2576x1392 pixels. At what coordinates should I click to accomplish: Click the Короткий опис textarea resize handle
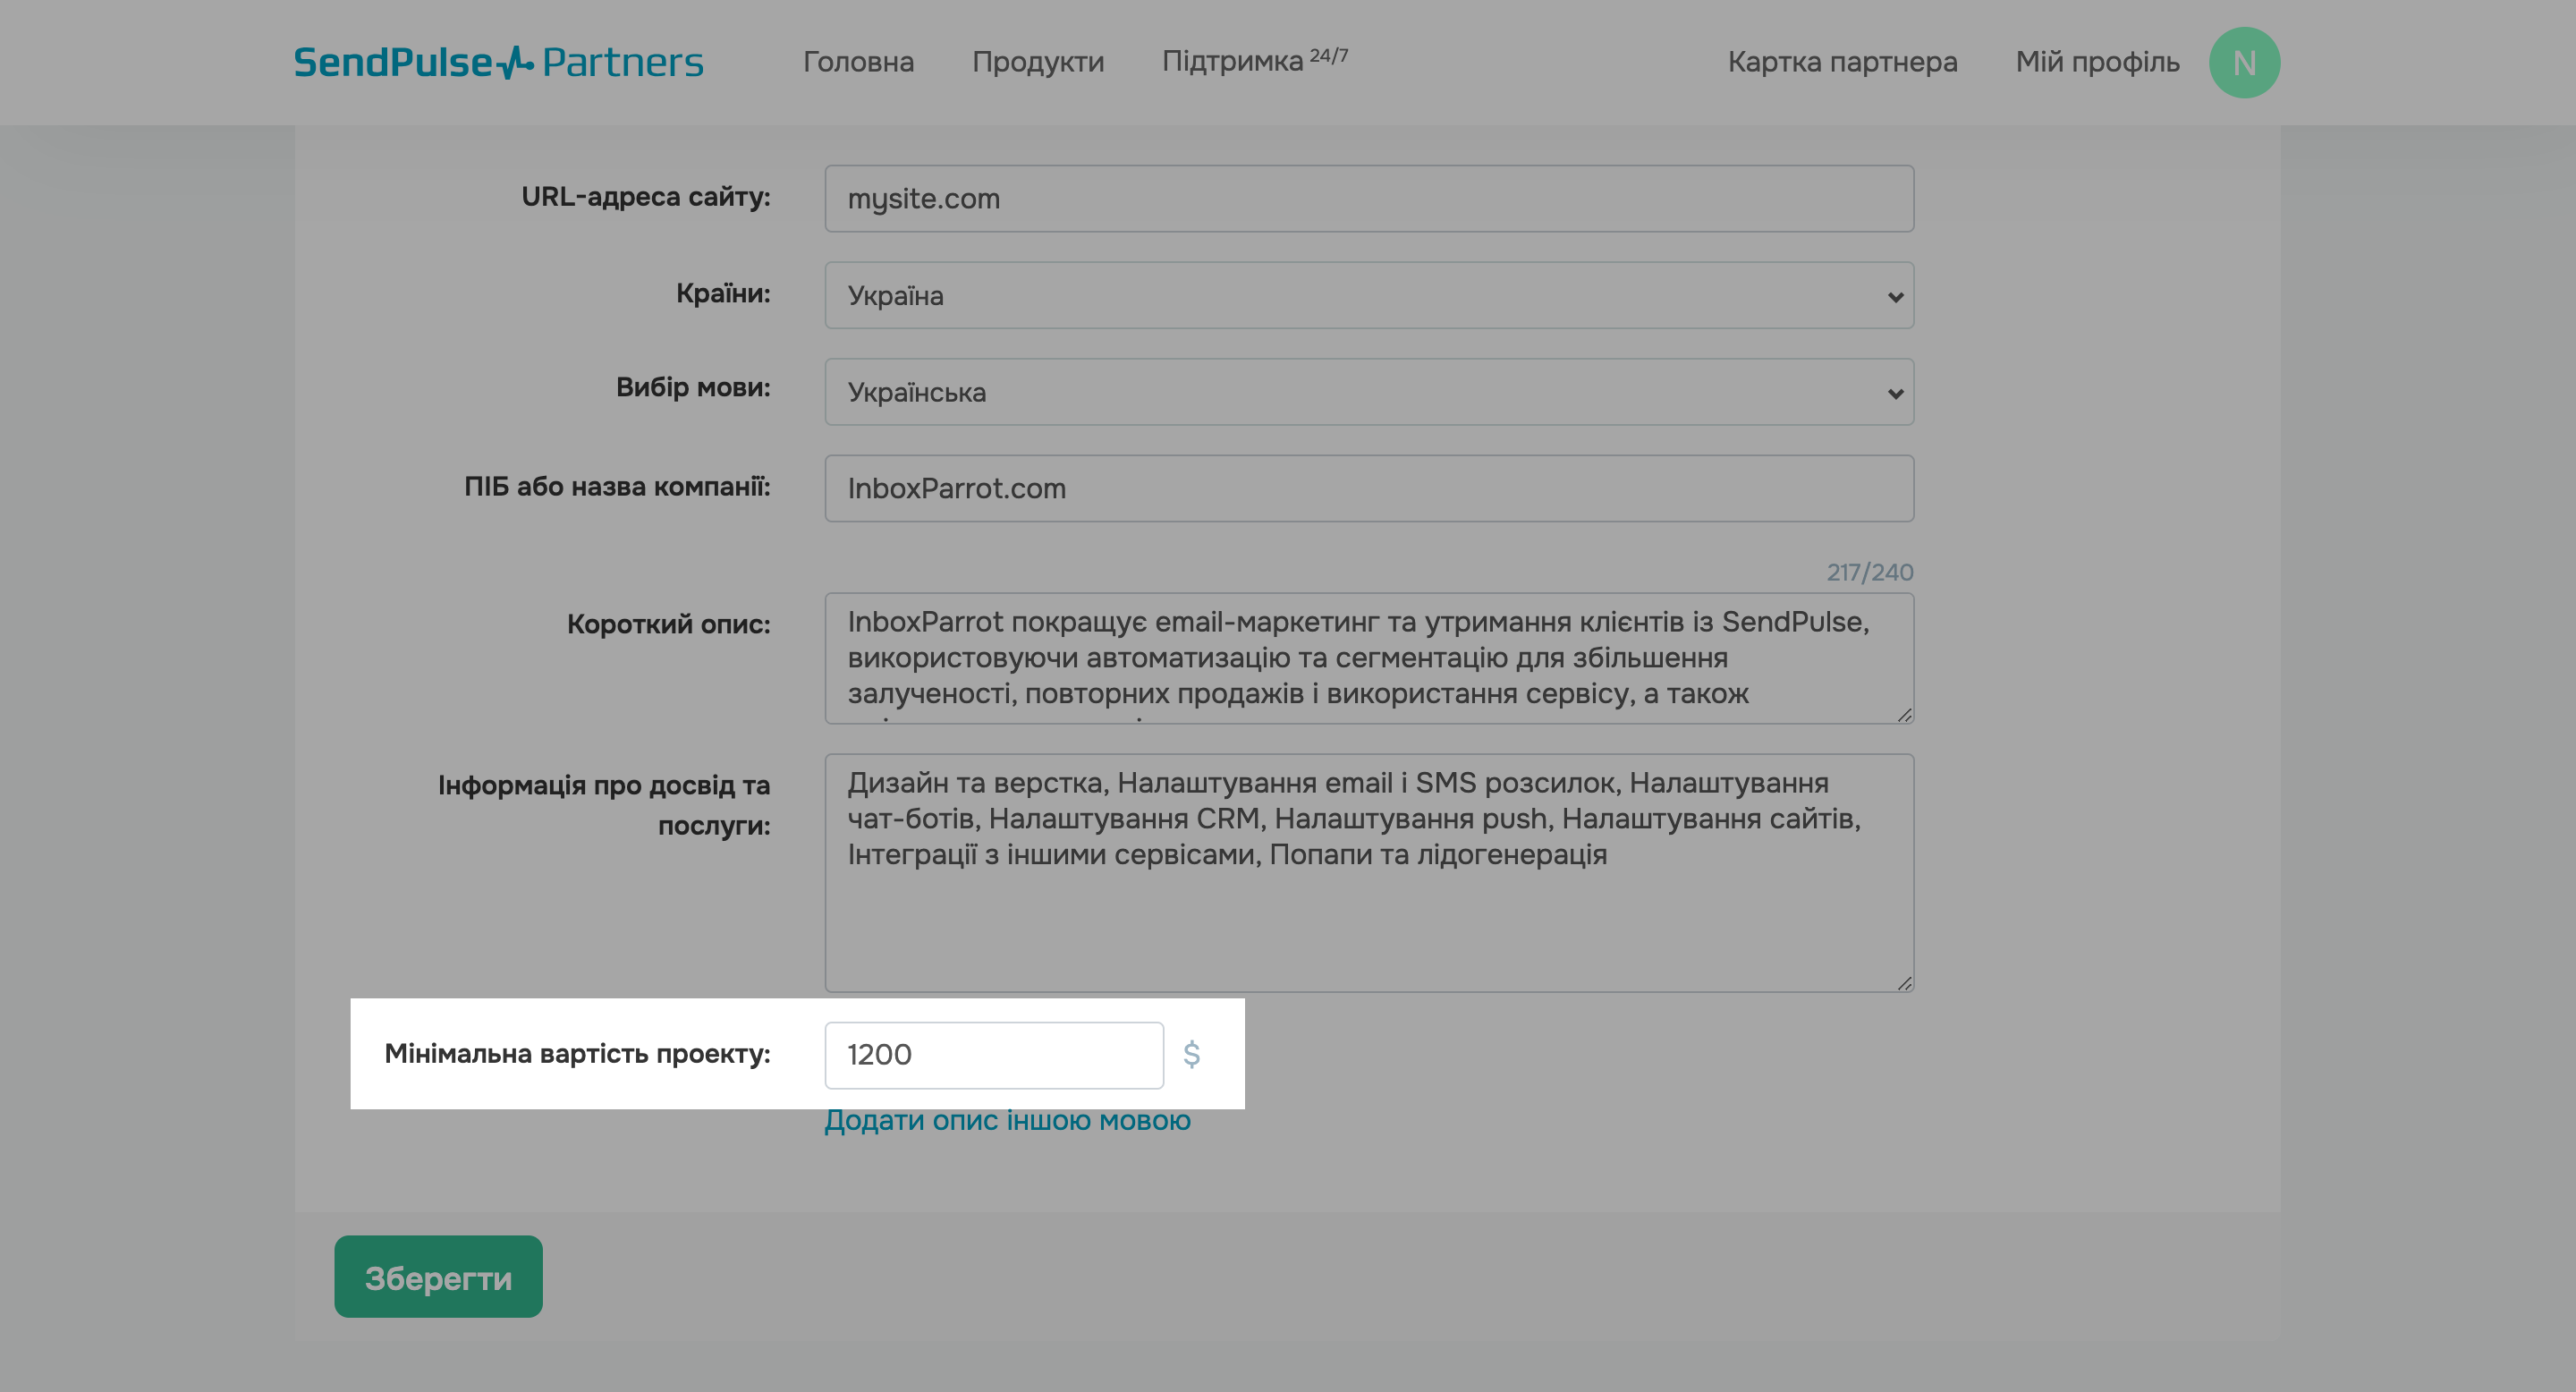pyautogui.click(x=1904, y=714)
